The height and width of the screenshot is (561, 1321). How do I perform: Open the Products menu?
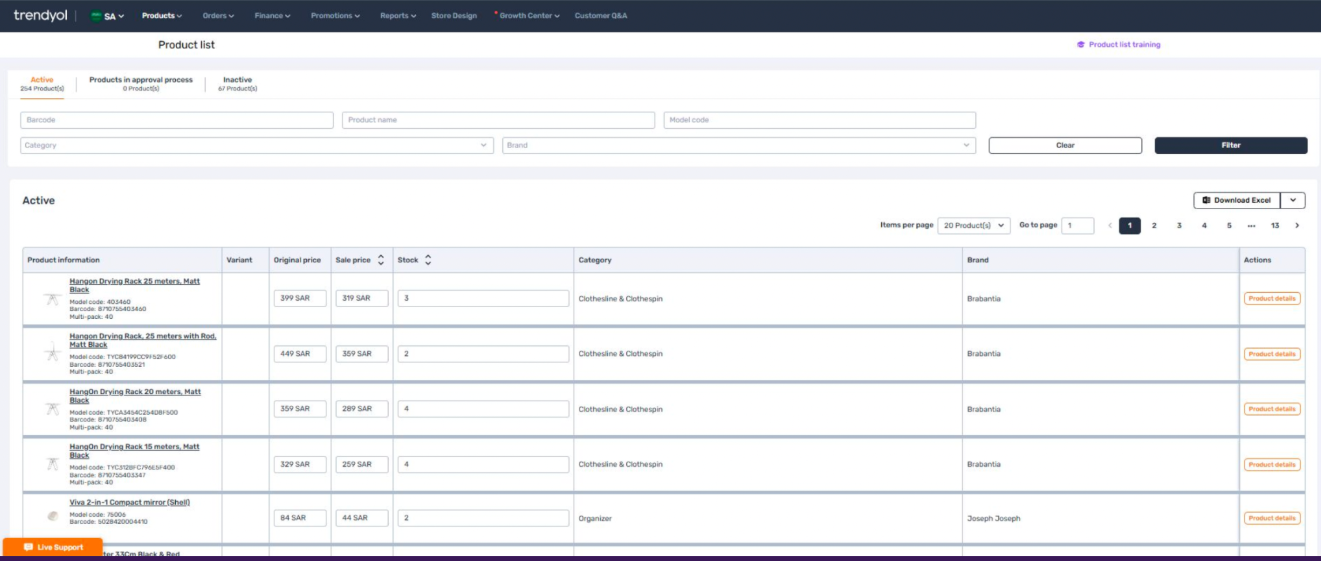162,16
